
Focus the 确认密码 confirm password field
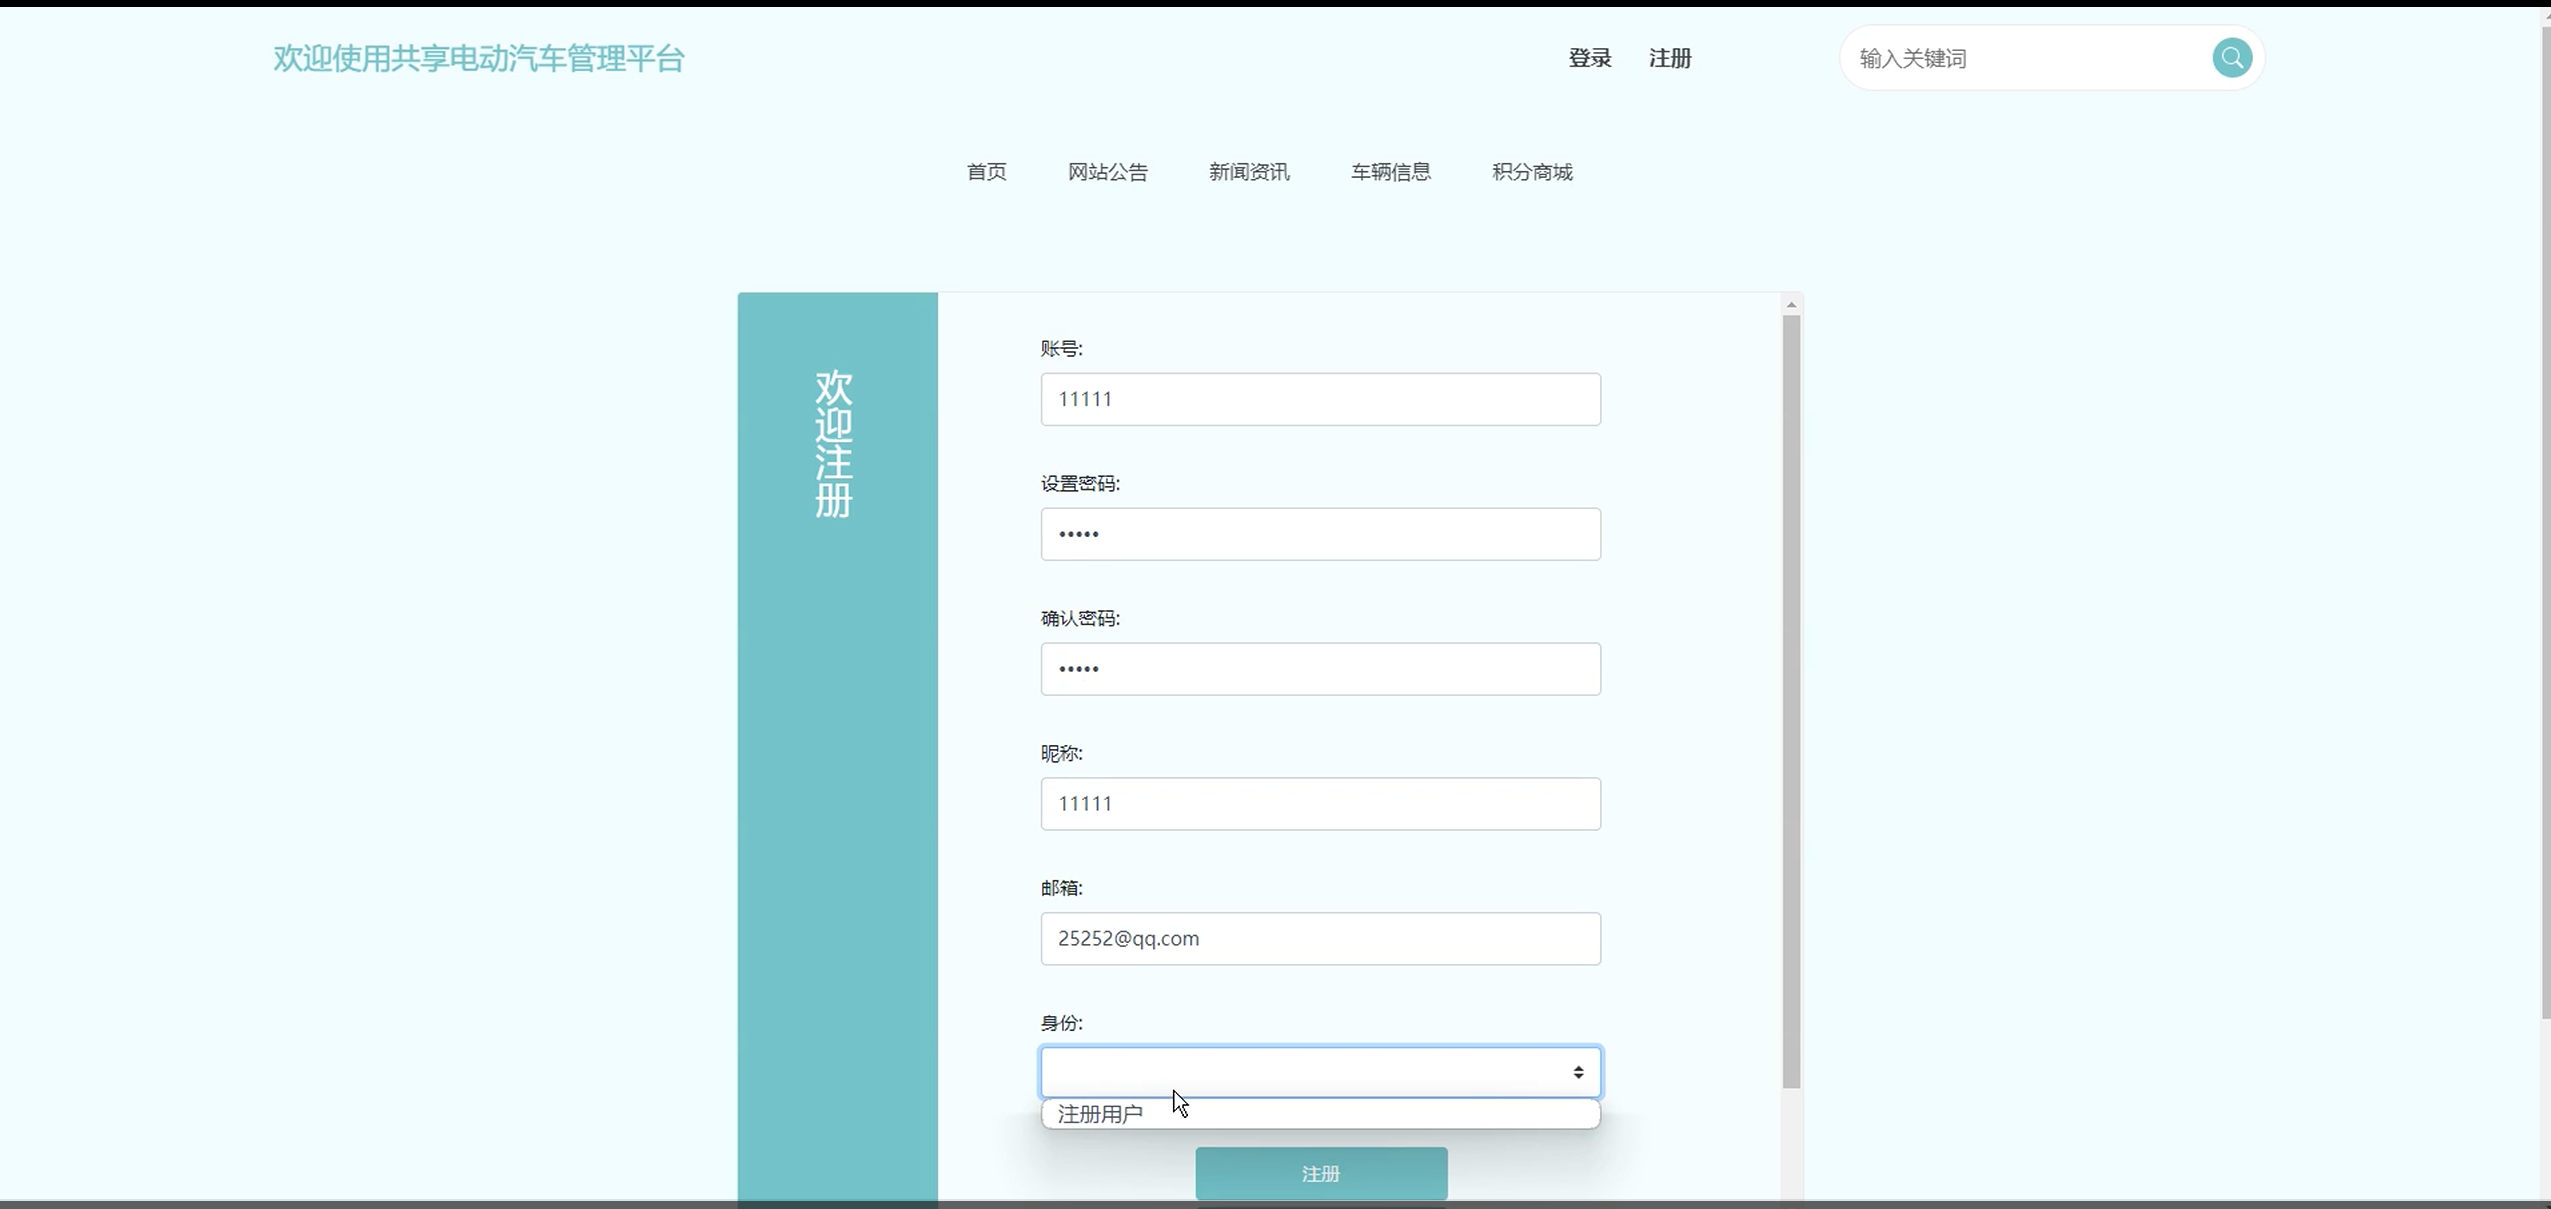point(1320,669)
